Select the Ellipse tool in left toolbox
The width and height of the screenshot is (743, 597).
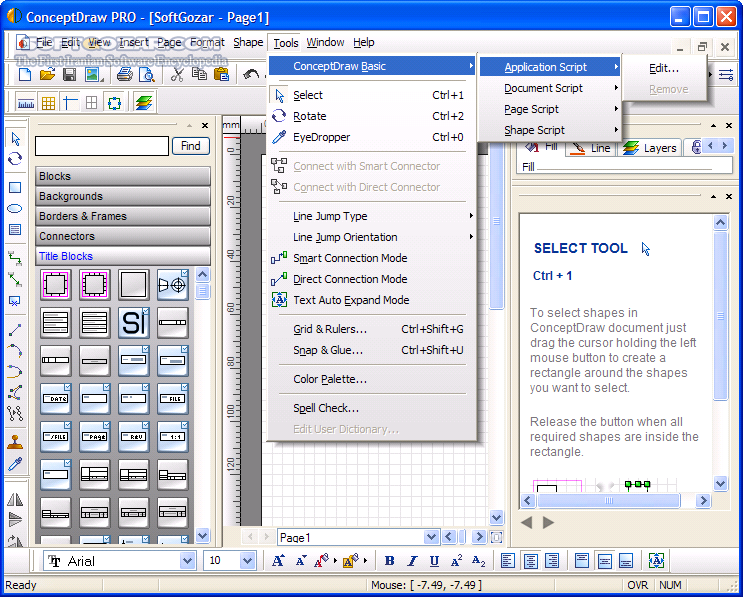pyautogui.click(x=15, y=208)
